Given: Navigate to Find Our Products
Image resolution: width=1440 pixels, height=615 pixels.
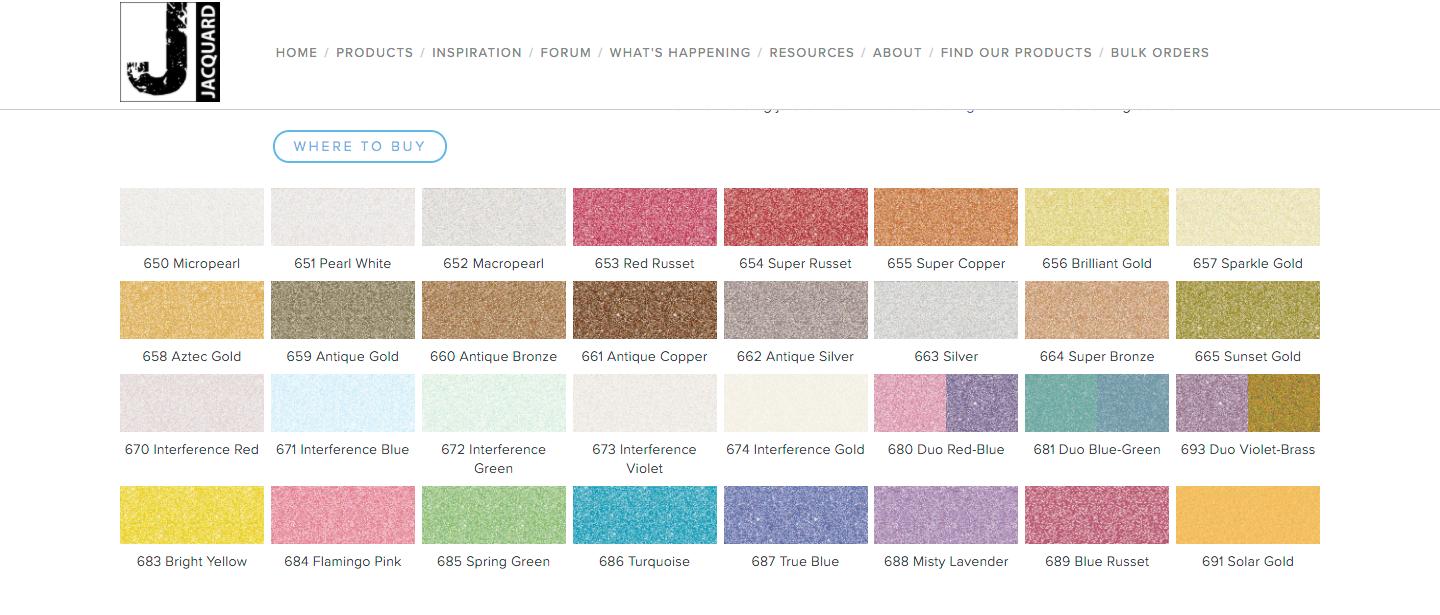Looking at the screenshot, I should pyautogui.click(x=1016, y=53).
